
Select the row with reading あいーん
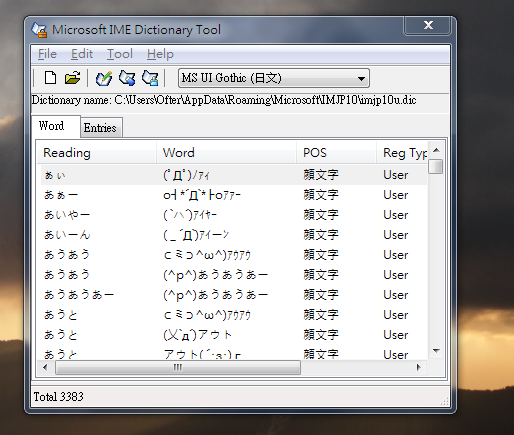pyautogui.click(x=234, y=235)
